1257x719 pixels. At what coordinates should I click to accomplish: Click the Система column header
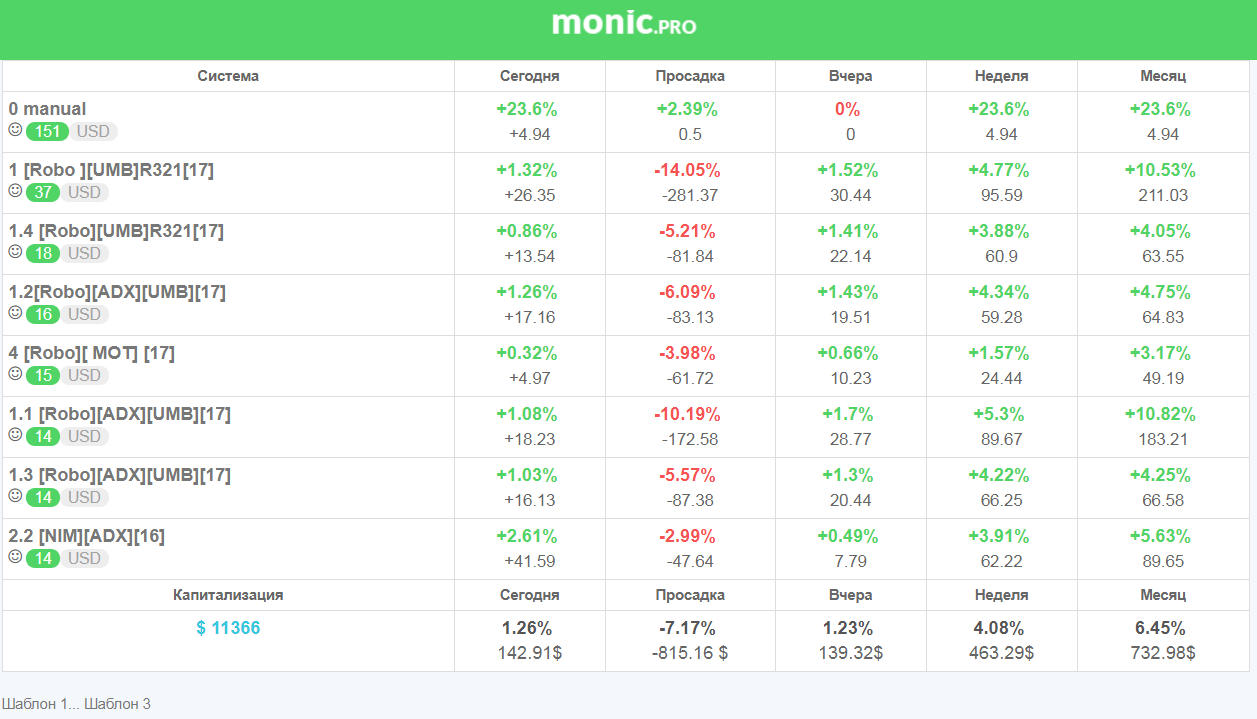(228, 76)
